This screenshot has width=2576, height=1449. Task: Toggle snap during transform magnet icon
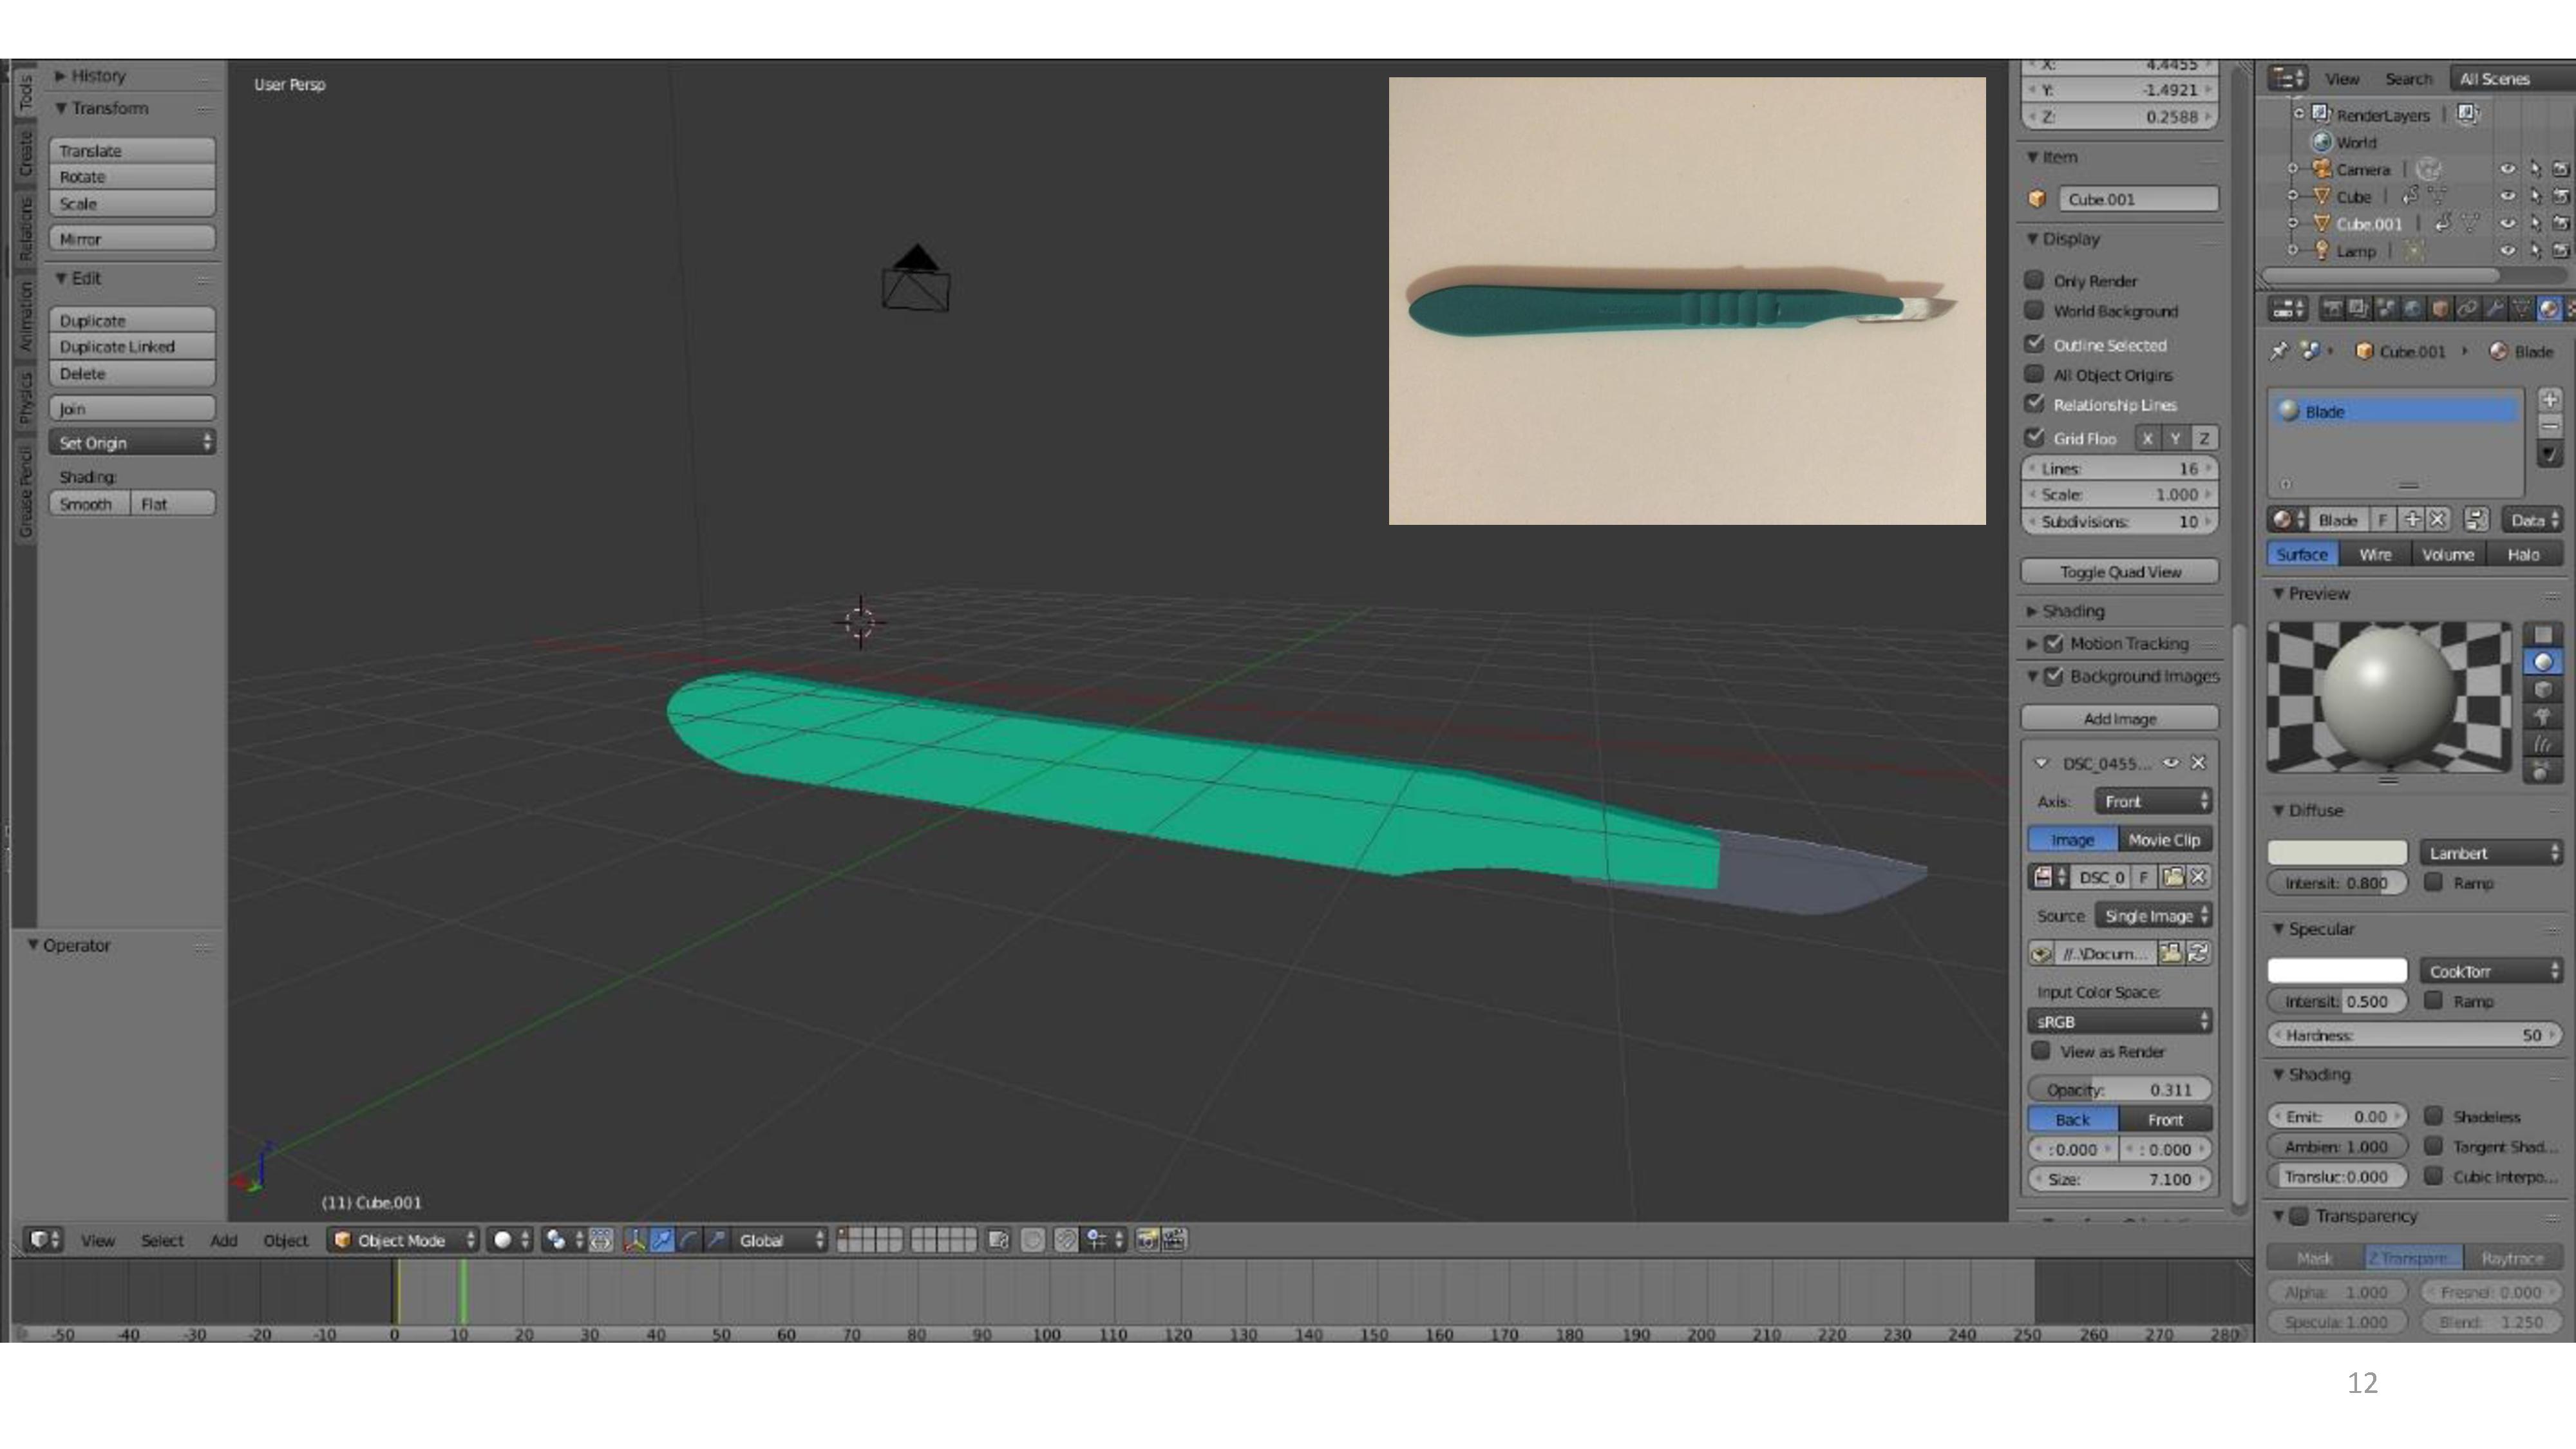(x=1066, y=1240)
